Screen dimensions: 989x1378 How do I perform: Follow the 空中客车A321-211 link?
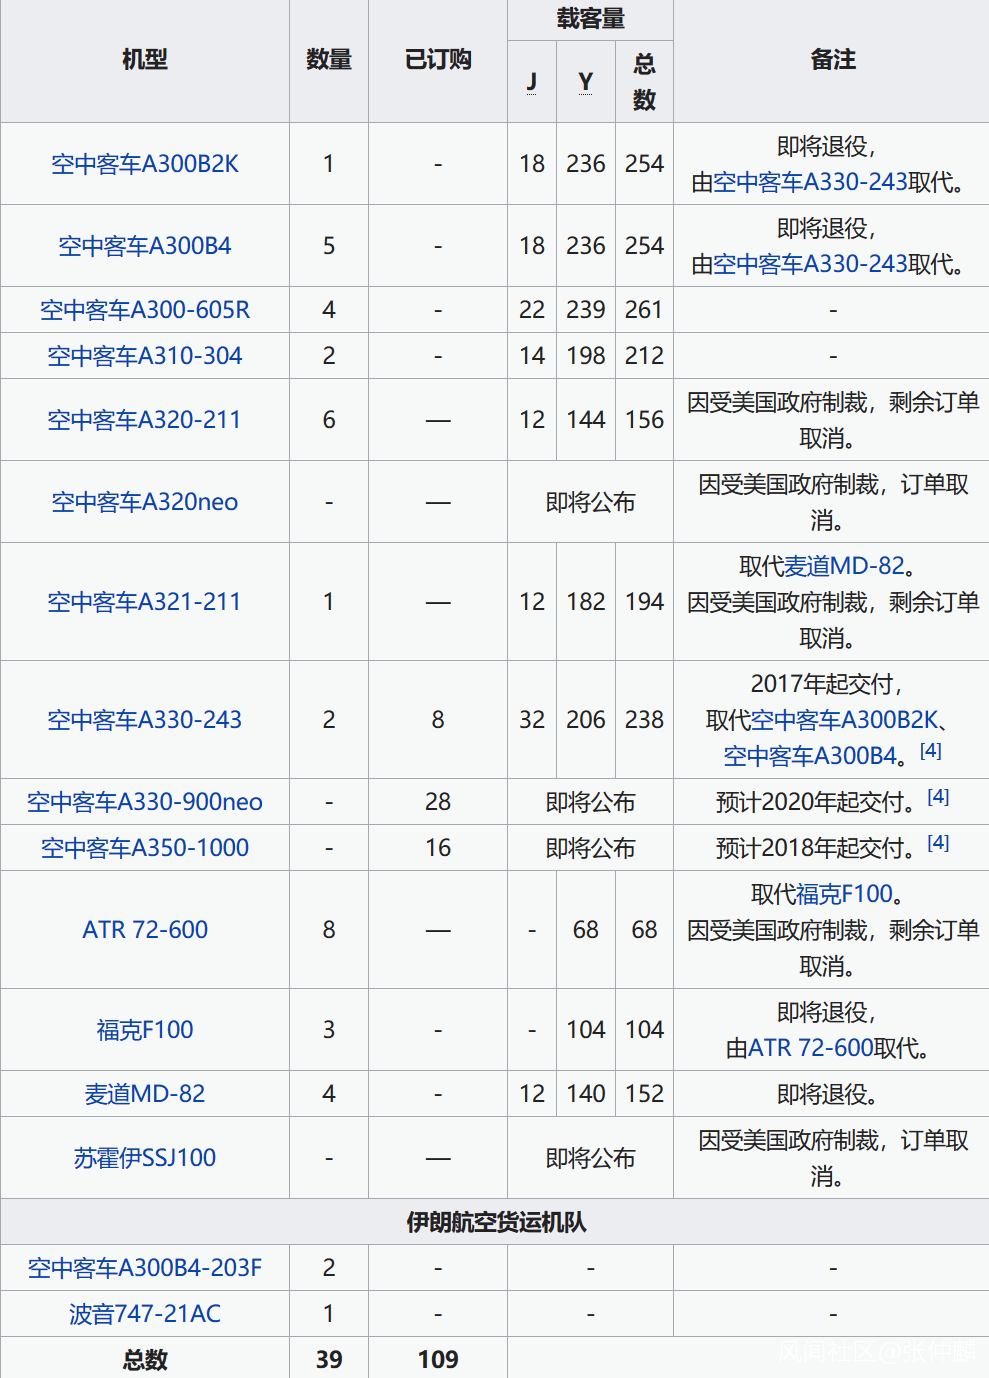[145, 602]
